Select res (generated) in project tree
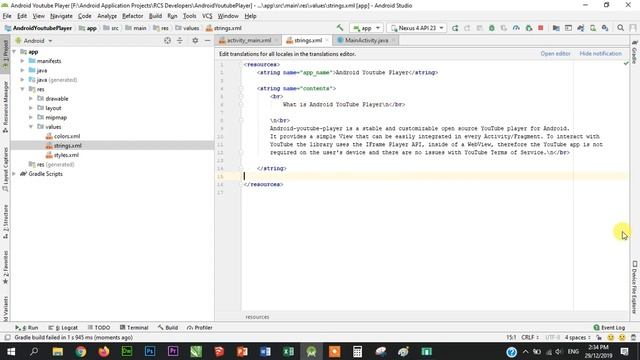640x360 pixels. (x=51, y=164)
